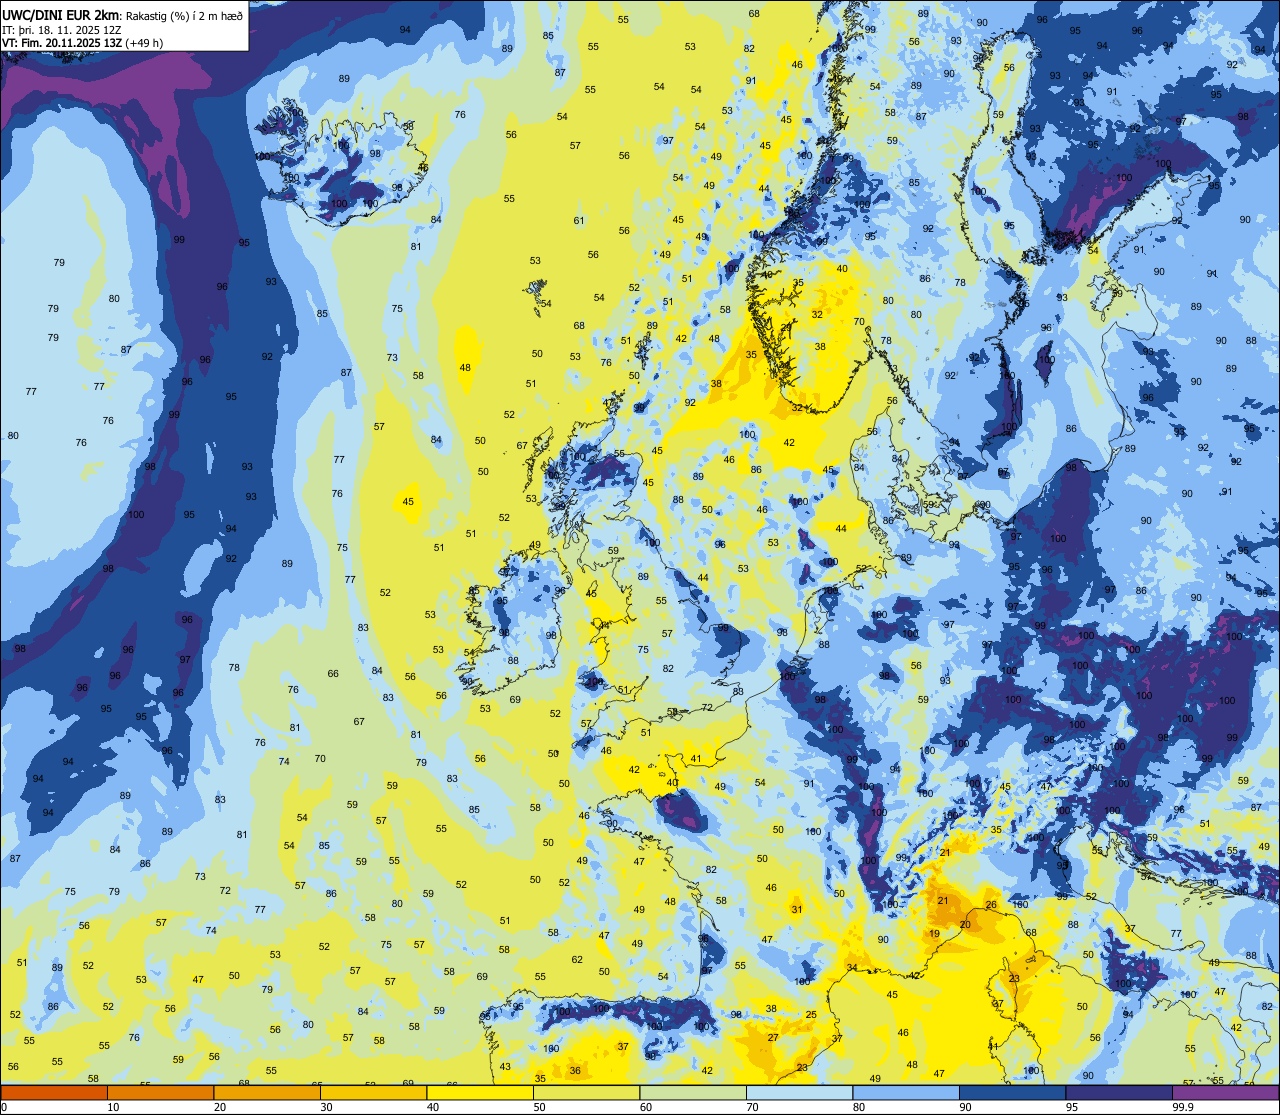Click the map humidity value '62'
Viewport: 1280px width, 1115px height.
577,960
